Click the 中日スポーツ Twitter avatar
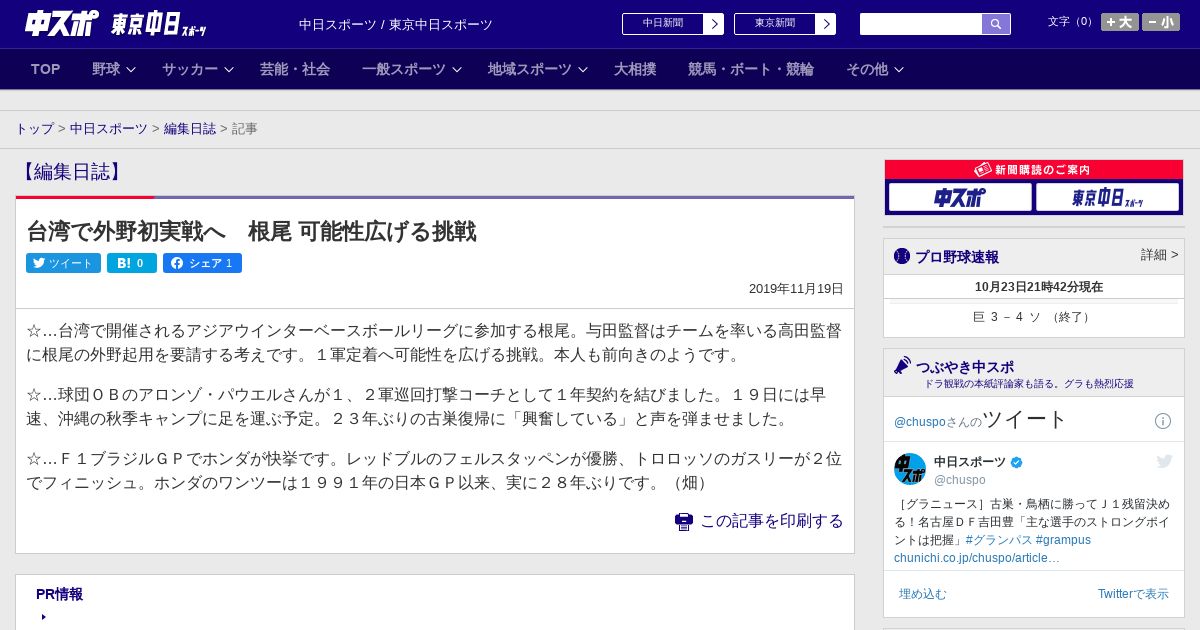This screenshot has width=1200, height=630. coord(910,469)
